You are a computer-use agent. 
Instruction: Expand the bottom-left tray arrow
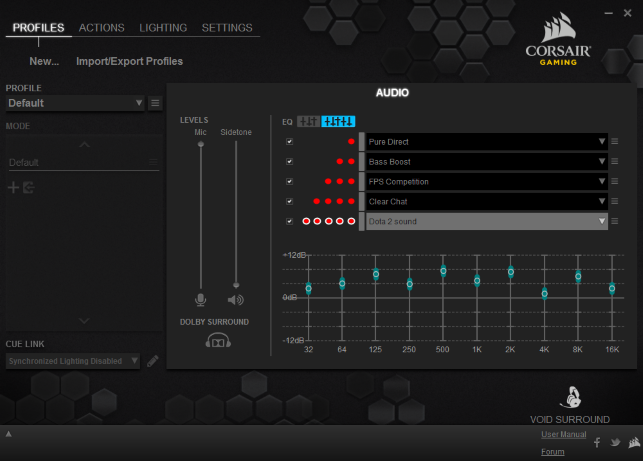9,434
